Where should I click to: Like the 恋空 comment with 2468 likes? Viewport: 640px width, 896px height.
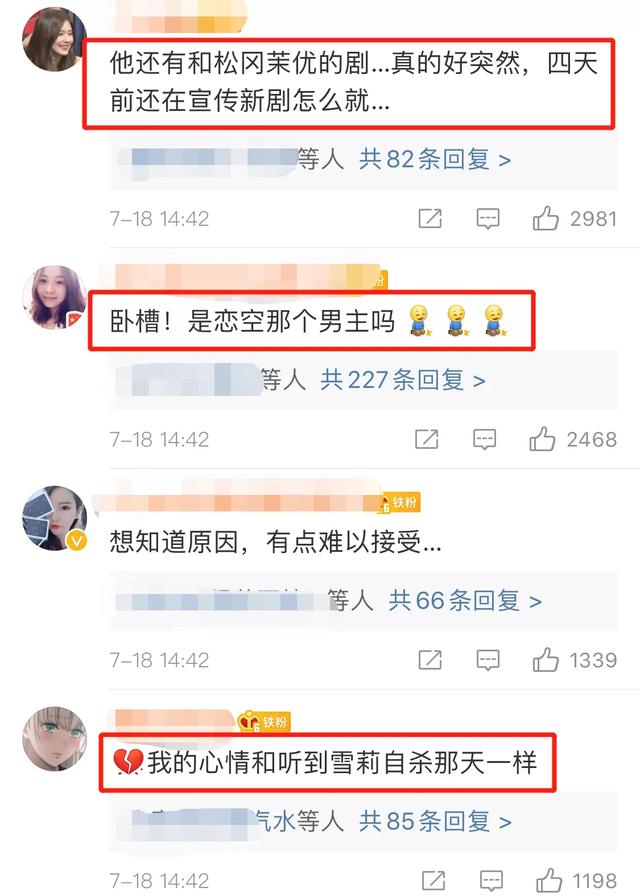[542, 439]
